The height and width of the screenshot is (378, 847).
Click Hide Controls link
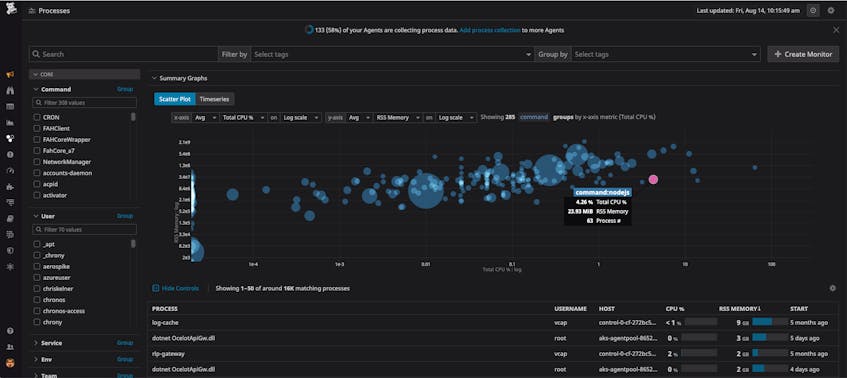coord(176,288)
